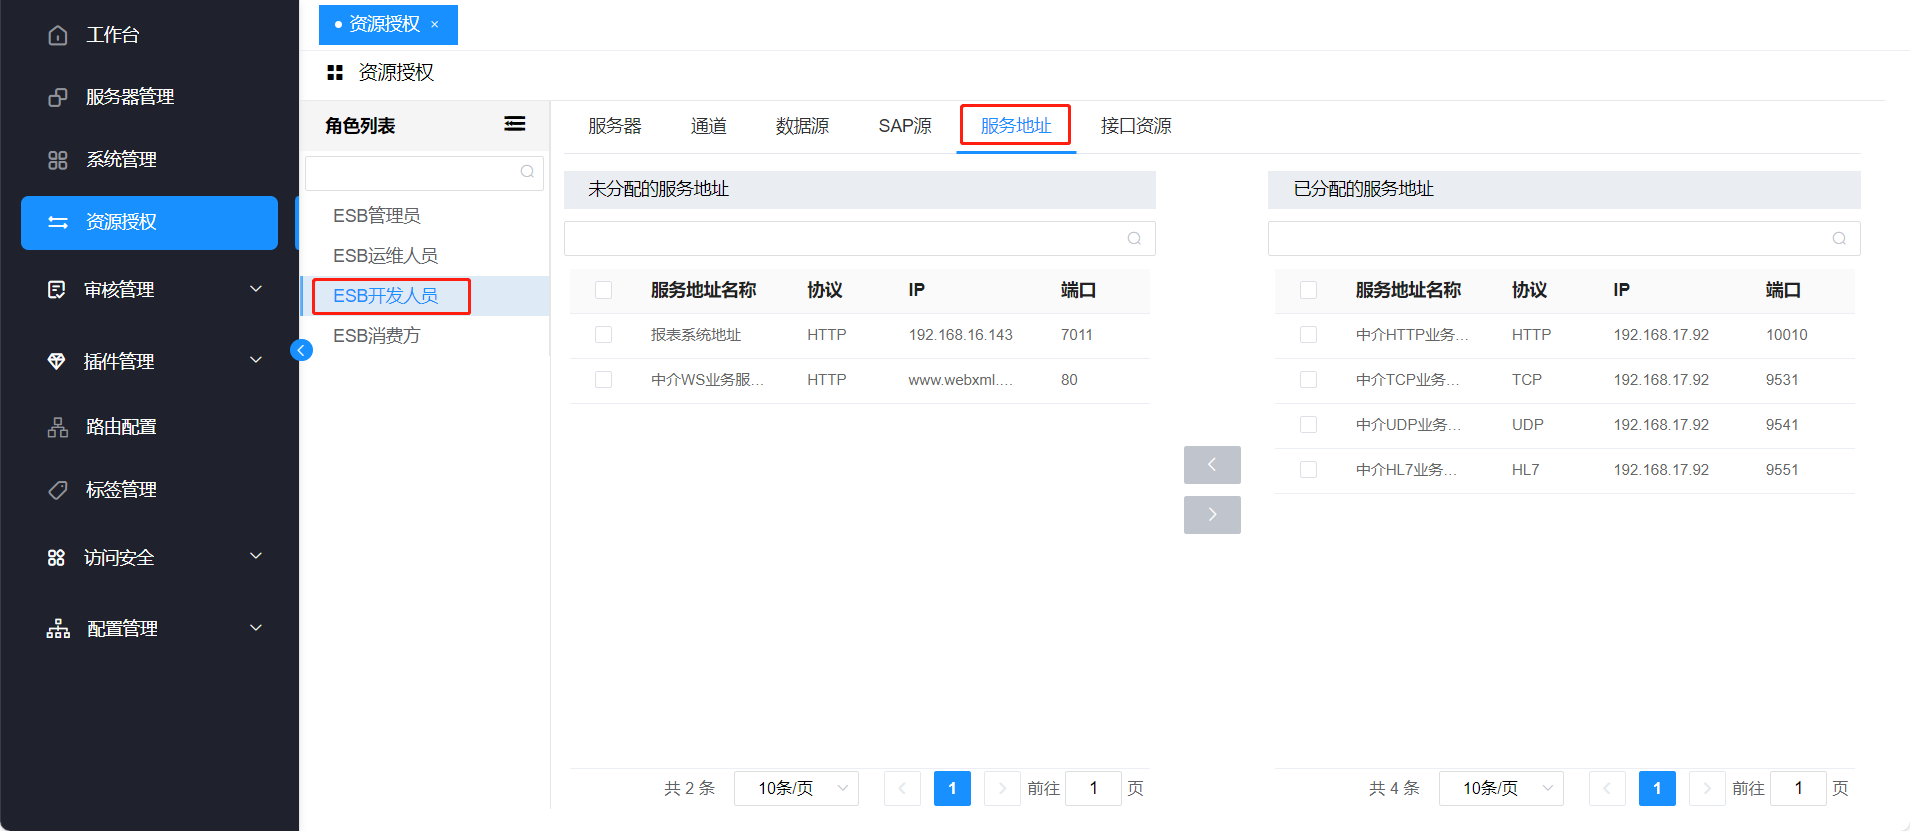Click the 角色列表 collapse menu icon
The width and height of the screenshot is (1910, 831).
tap(515, 124)
